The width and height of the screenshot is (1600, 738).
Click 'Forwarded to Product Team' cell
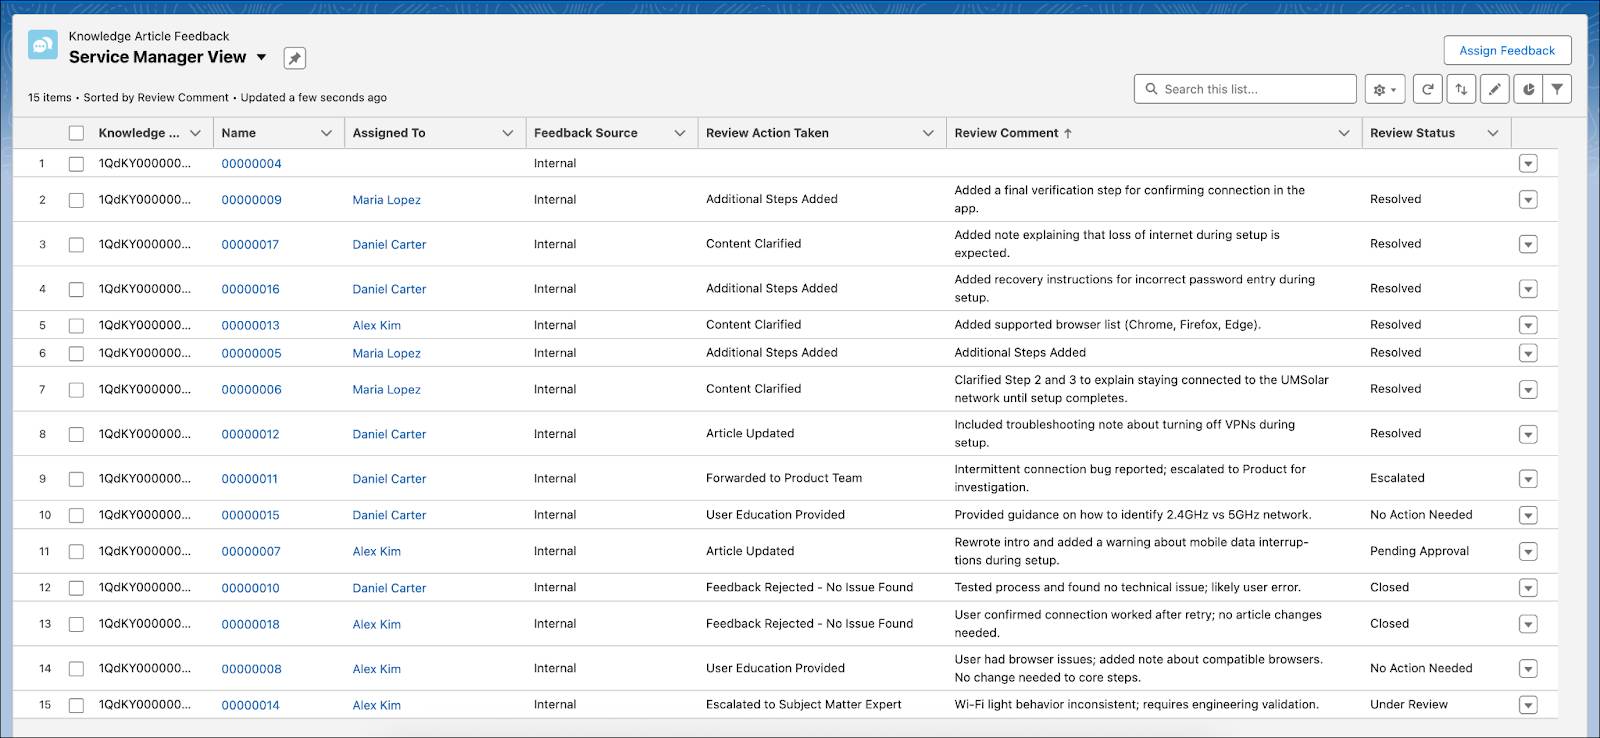(784, 478)
